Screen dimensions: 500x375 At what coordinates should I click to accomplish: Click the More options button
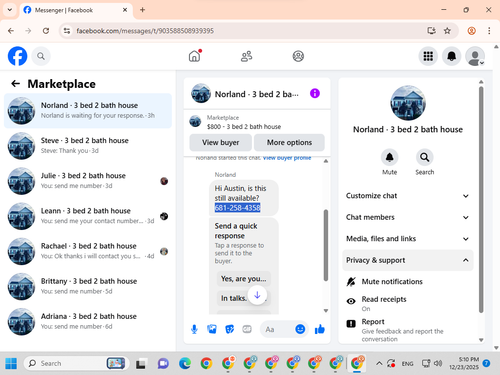pyautogui.click(x=289, y=142)
